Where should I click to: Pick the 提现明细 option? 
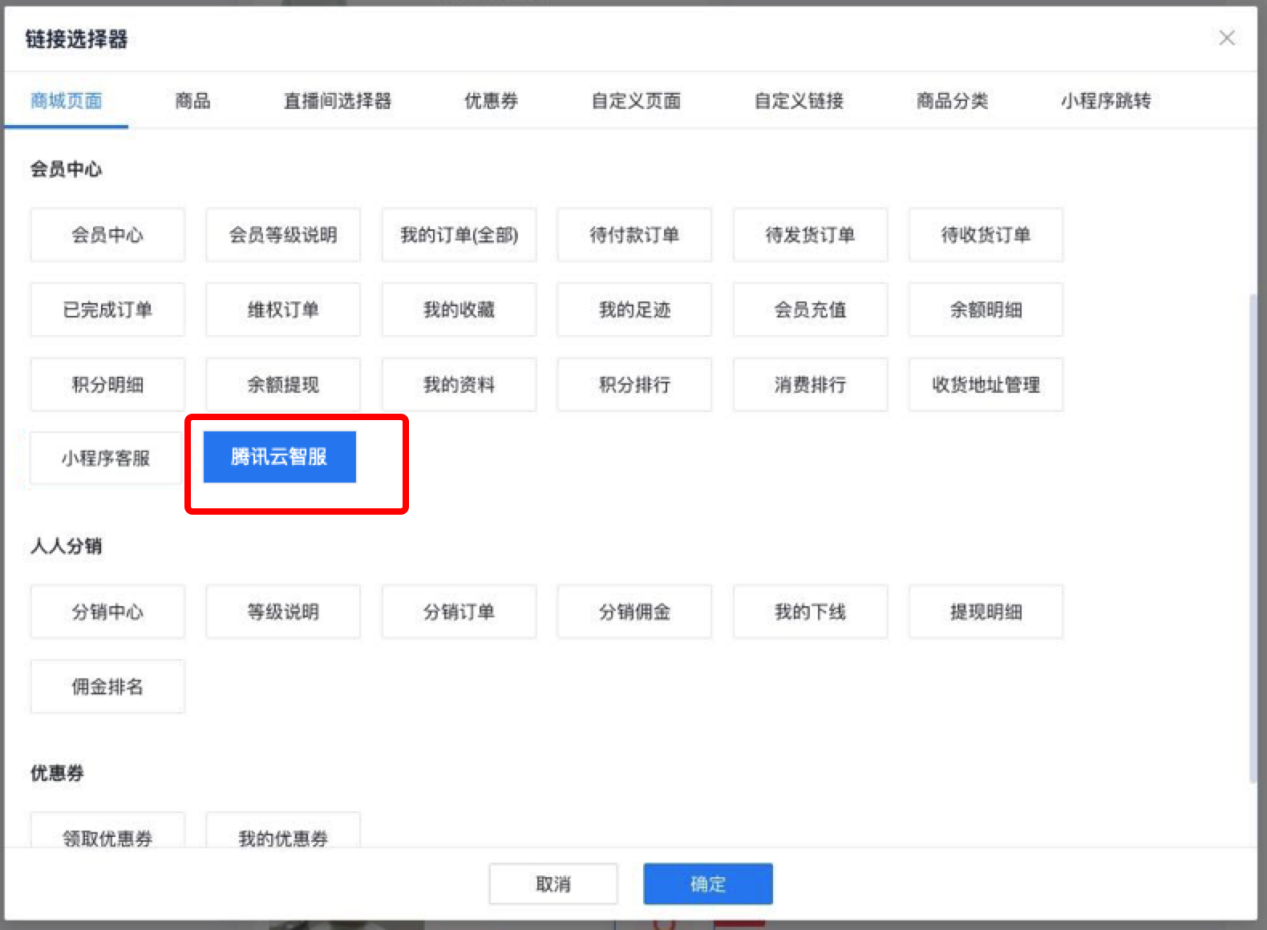[986, 612]
